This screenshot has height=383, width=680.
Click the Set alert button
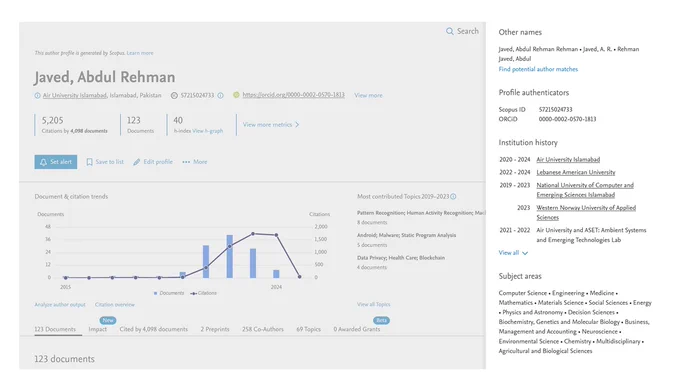coord(56,162)
